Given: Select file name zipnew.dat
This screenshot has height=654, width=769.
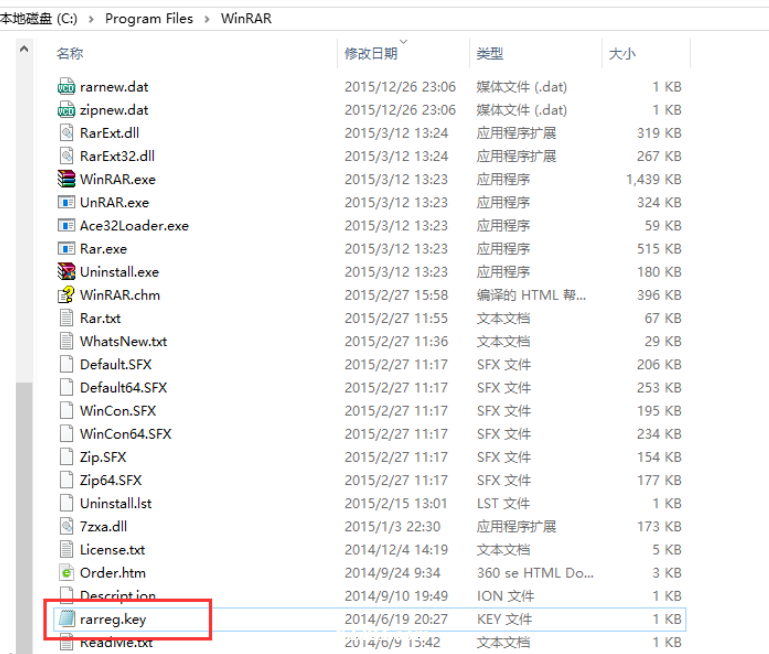Looking at the screenshot, I should (114, 110).
